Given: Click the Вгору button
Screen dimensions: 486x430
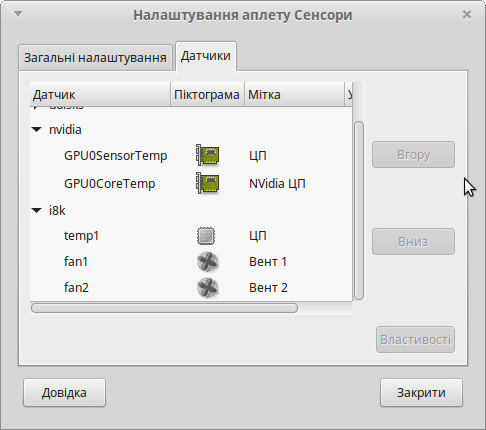Looking at the screenshot, I should [x=413, y=155].
